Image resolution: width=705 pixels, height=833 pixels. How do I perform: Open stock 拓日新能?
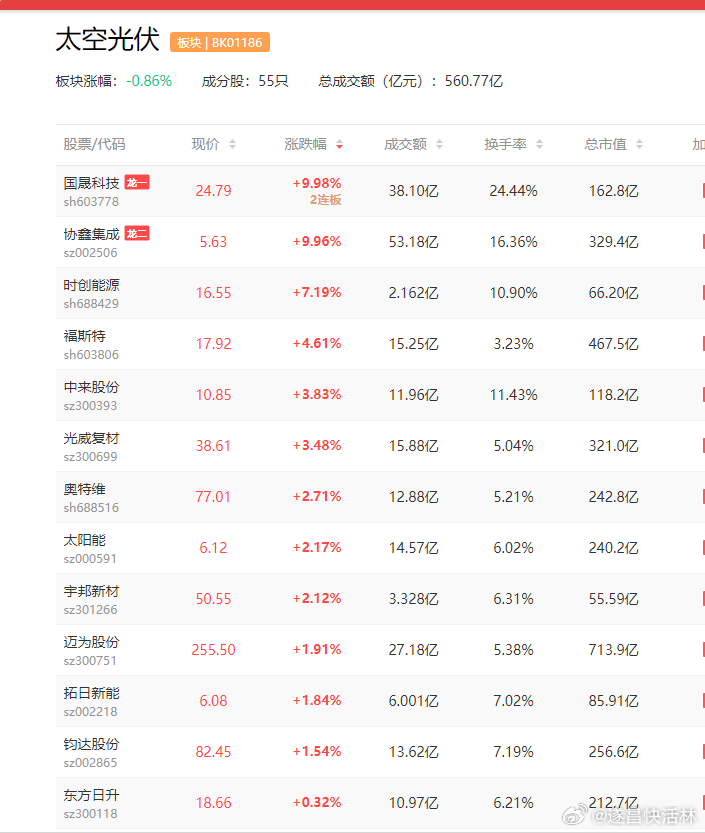click(x=91, y=693)
